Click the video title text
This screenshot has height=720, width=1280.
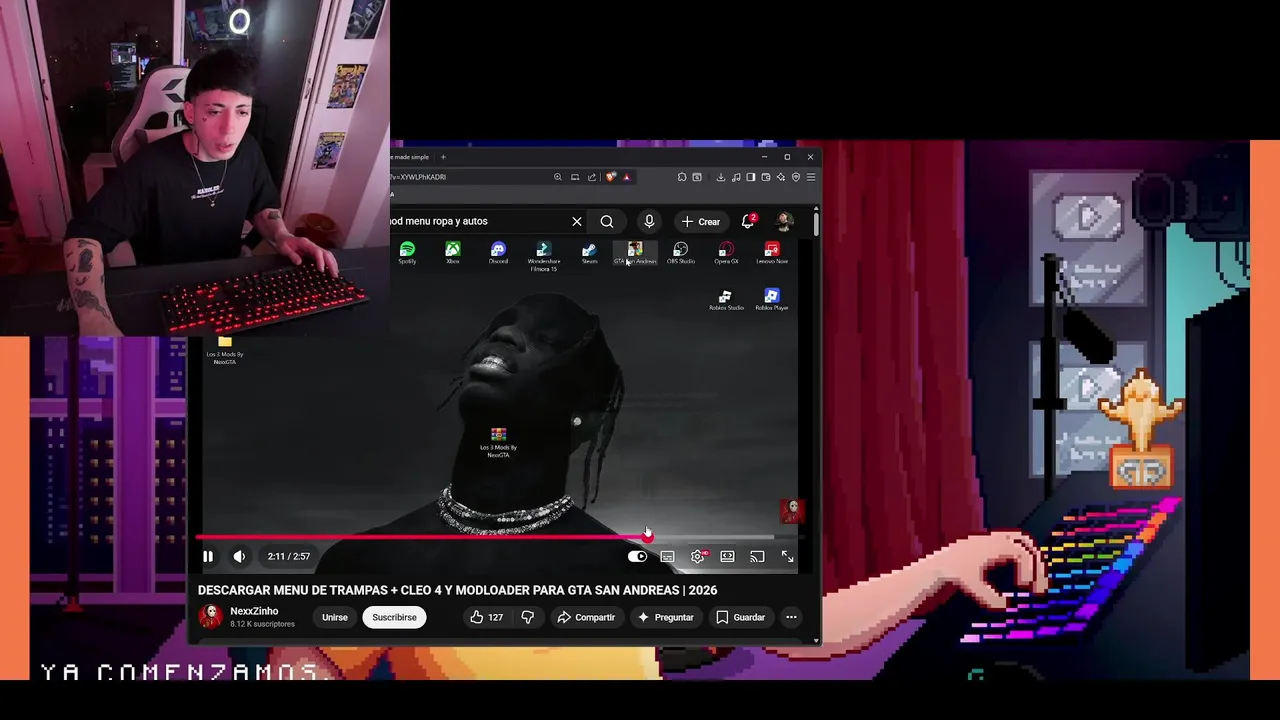coord(457,590)
